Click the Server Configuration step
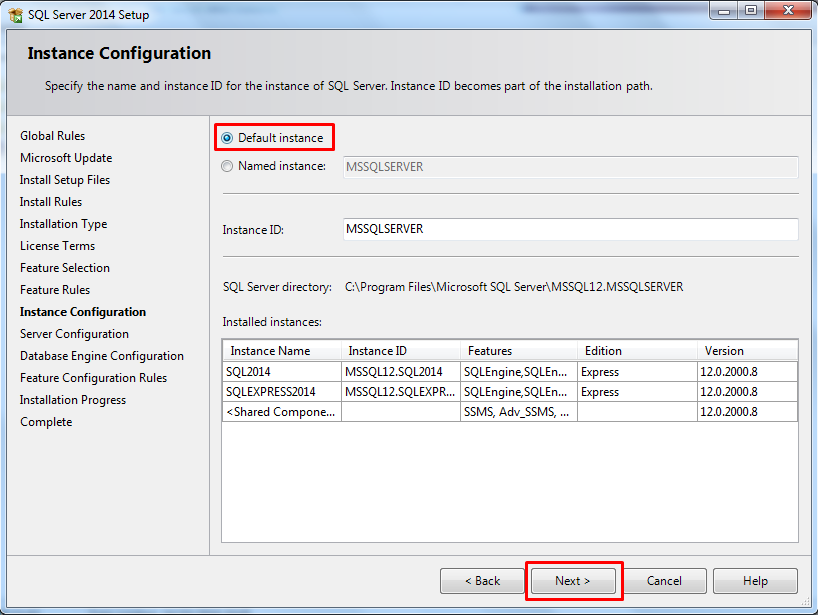Screen dimensions: 818x615 pos(74,334)
